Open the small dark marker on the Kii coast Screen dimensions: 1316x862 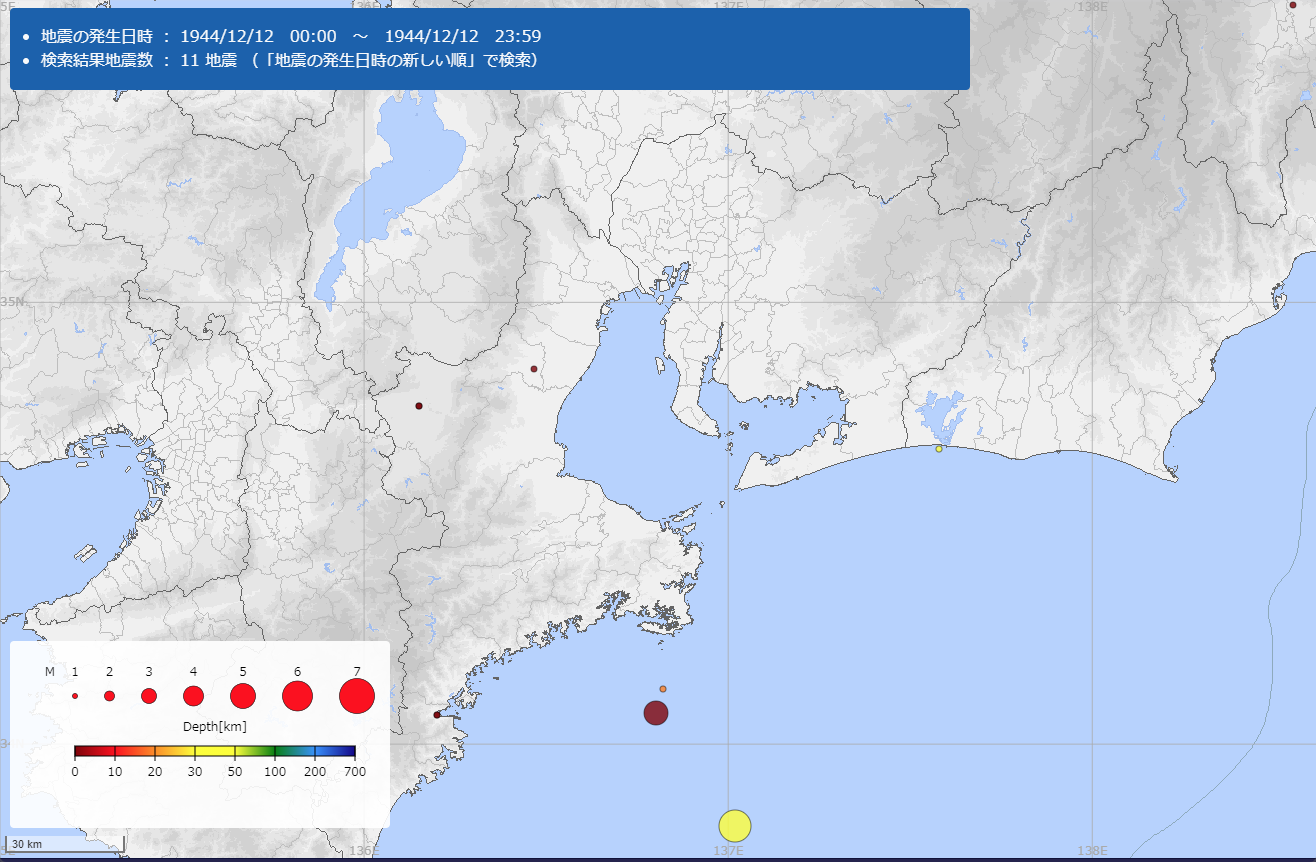point(437,715)
